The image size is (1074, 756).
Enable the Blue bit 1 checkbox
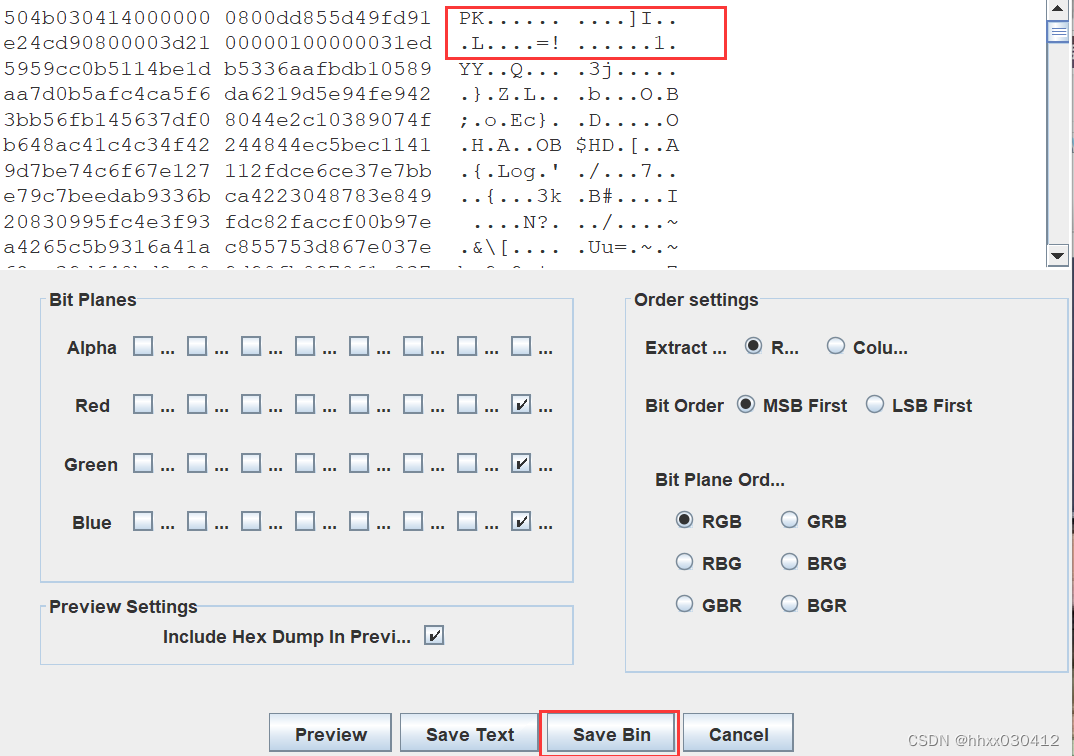point(467,522)
